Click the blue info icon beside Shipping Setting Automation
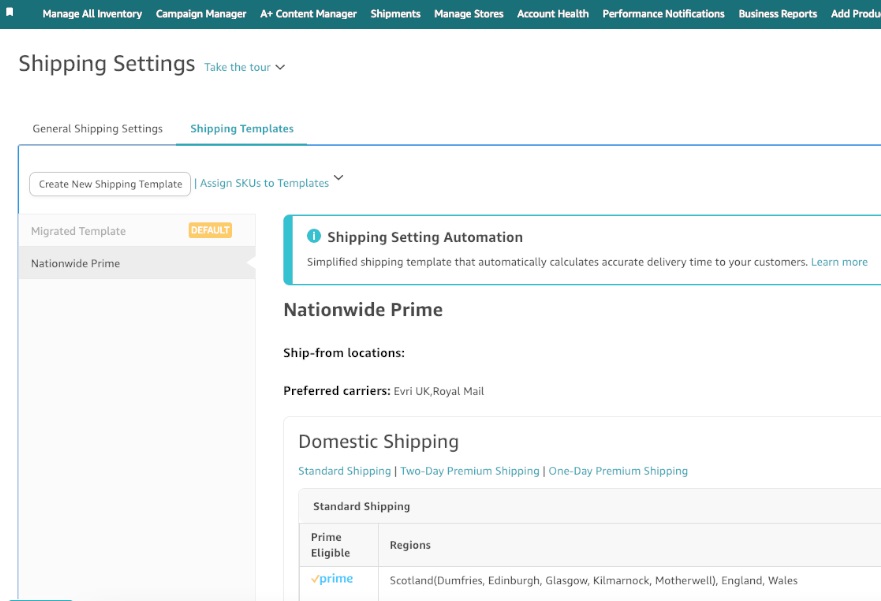The image size is (881, 601). pyautogui.click(x=314, y=236)
